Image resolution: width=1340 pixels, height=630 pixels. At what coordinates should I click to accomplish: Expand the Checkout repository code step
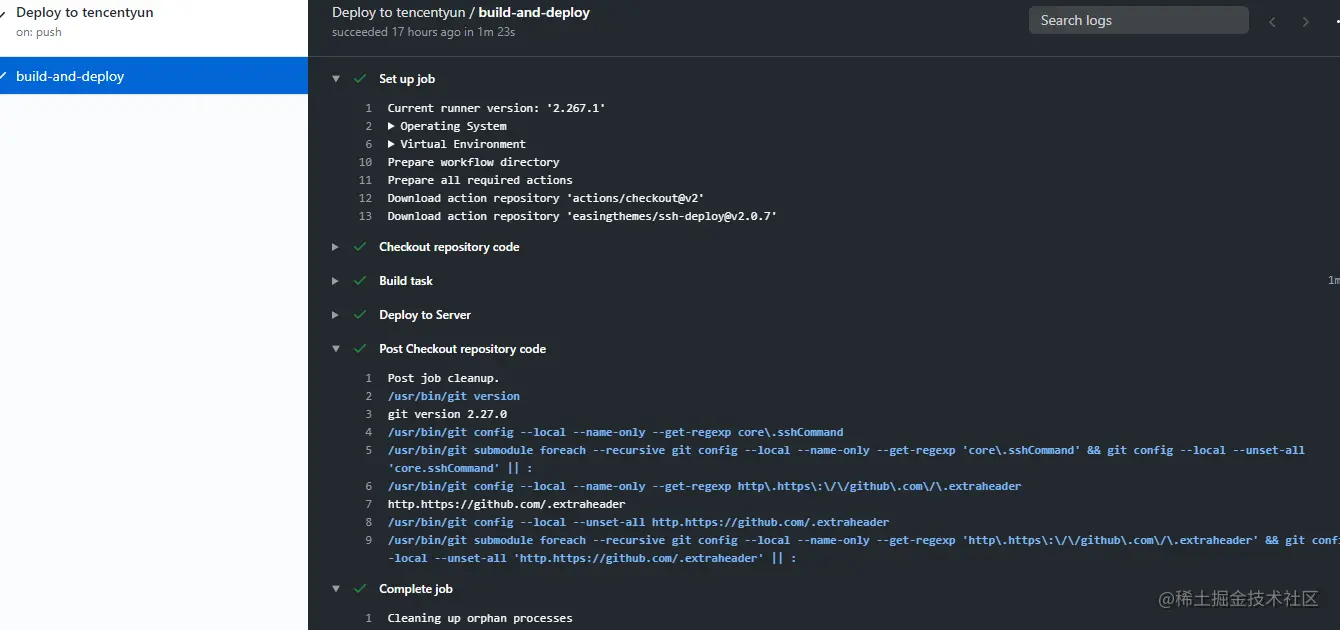tap(336, 247)
